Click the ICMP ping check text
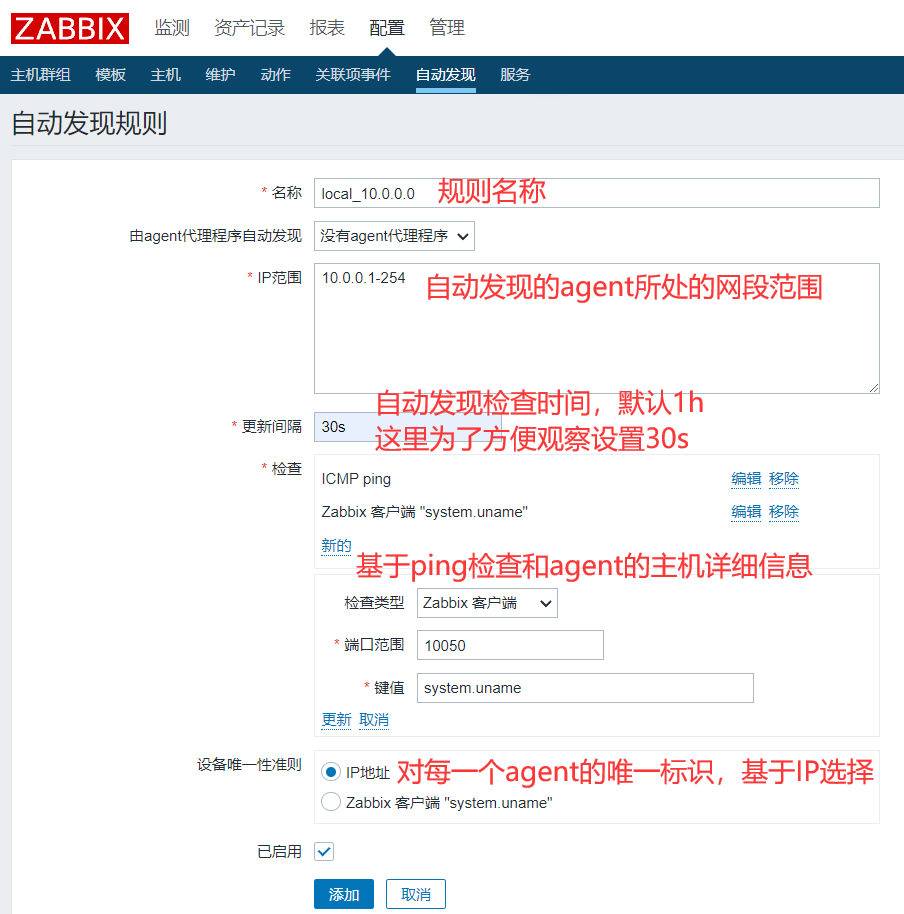Image resolution: width=904 pixels, height=914 pixels. click(x=356, y=479)
